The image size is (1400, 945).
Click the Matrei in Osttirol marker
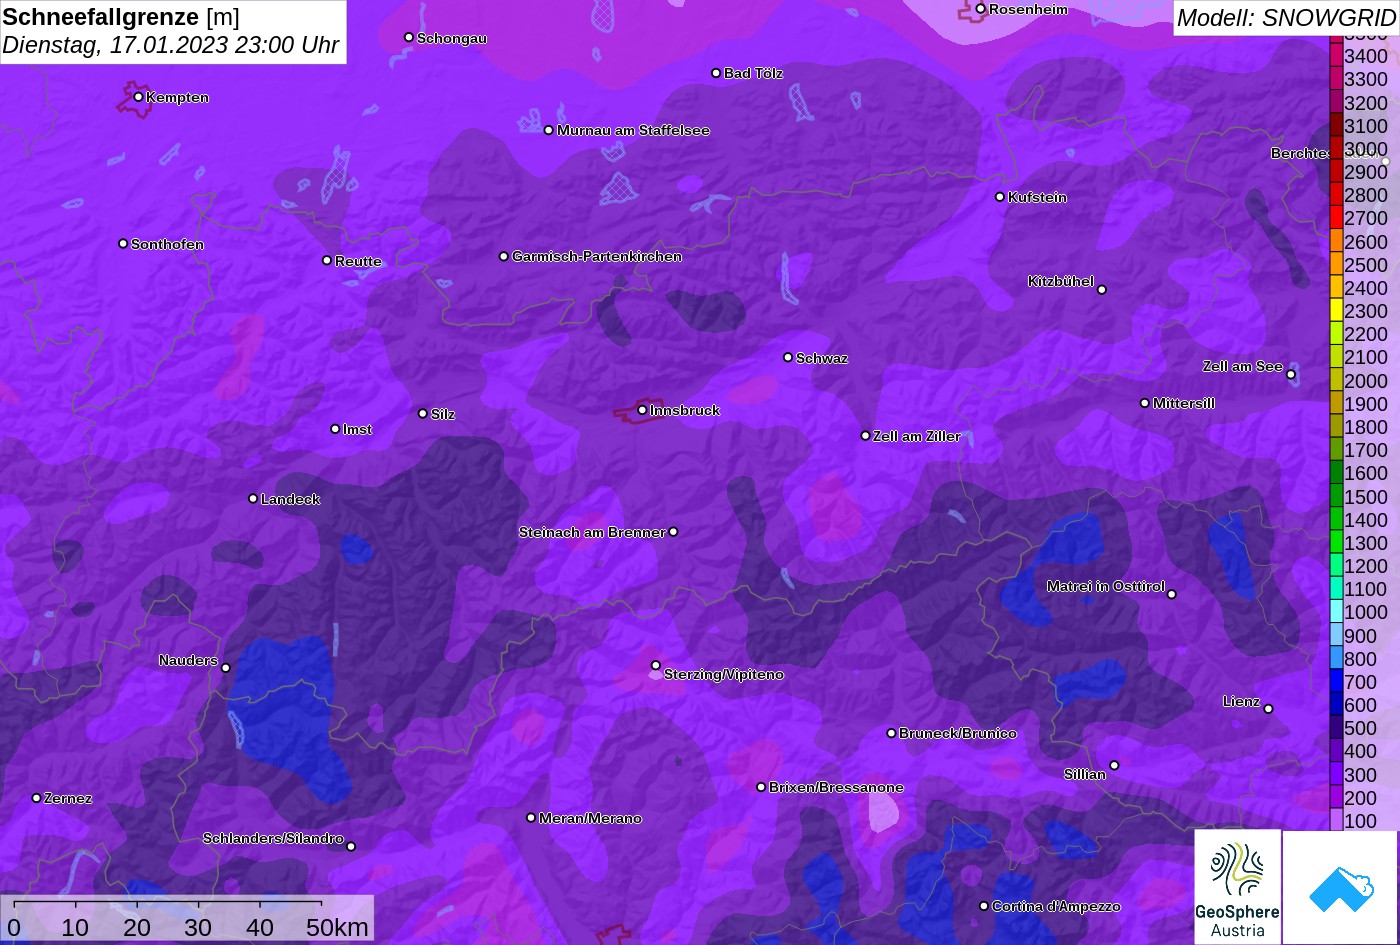tap(1172, 594)
